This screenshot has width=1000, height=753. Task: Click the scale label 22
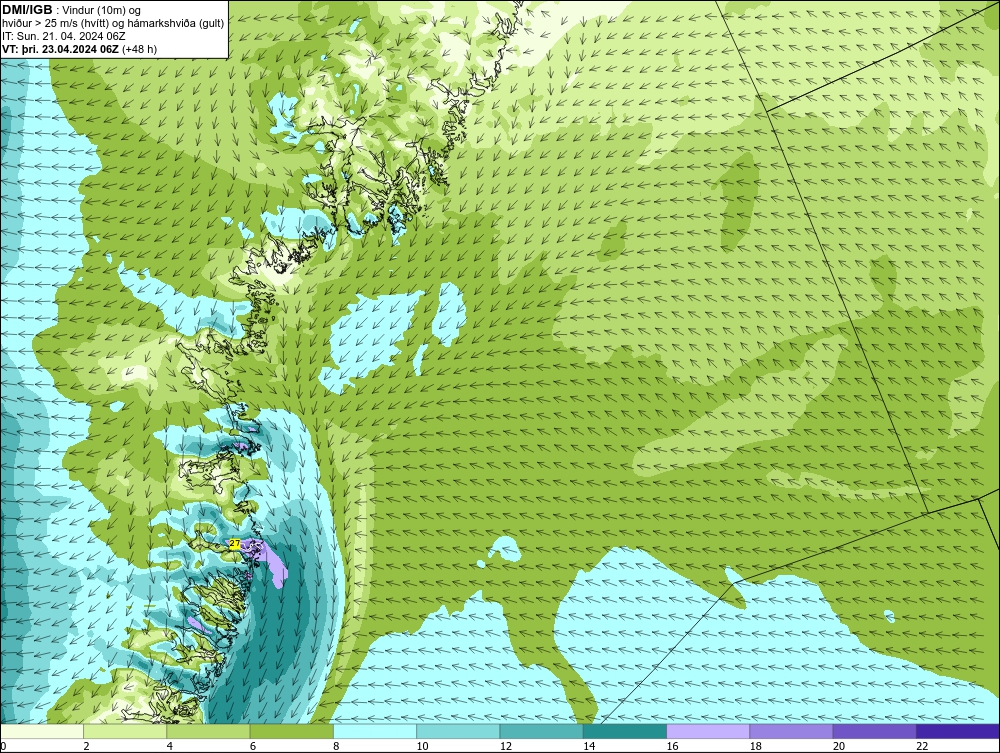pyautogui.click(x=922, y=746)
